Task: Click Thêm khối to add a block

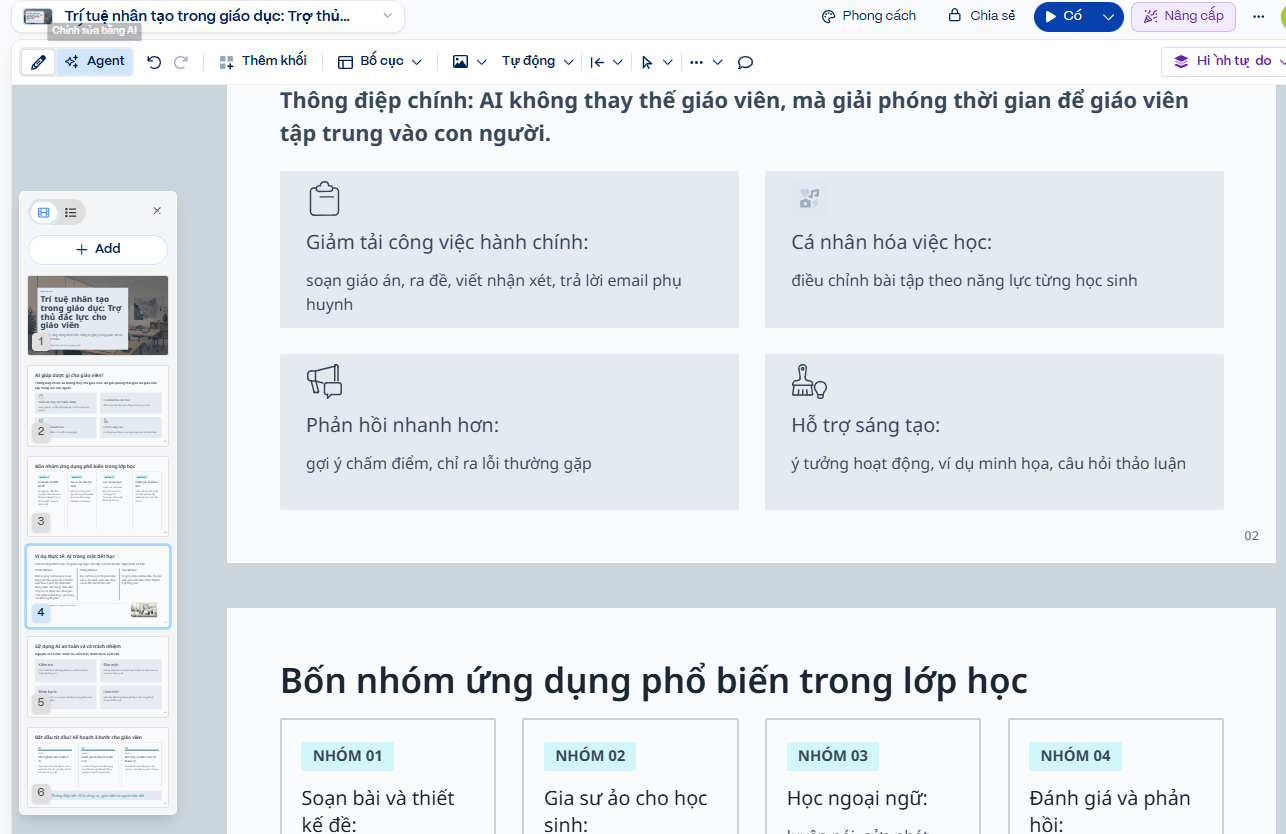Action: pos(263,62)
